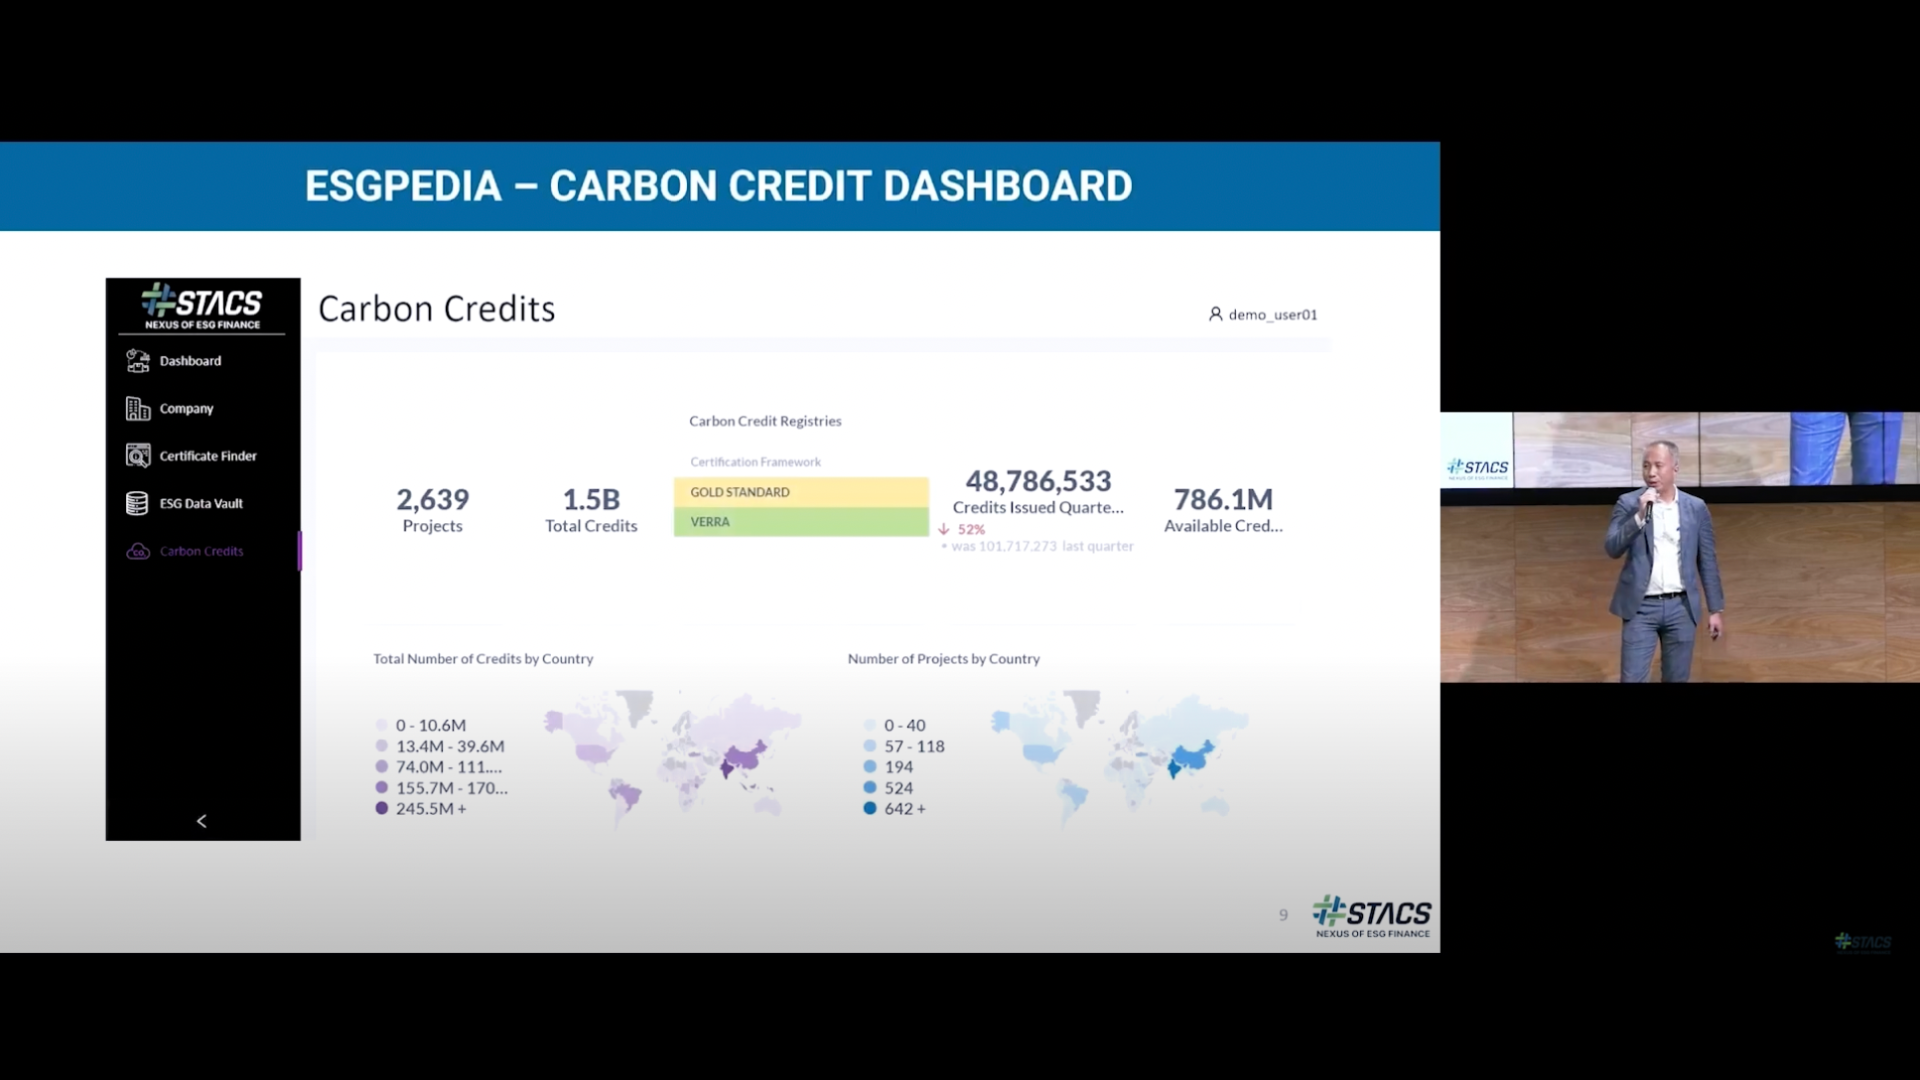Click the 786.1M Available Credits figure
Screen dimensions: 1920x1080
[1223, 510]
